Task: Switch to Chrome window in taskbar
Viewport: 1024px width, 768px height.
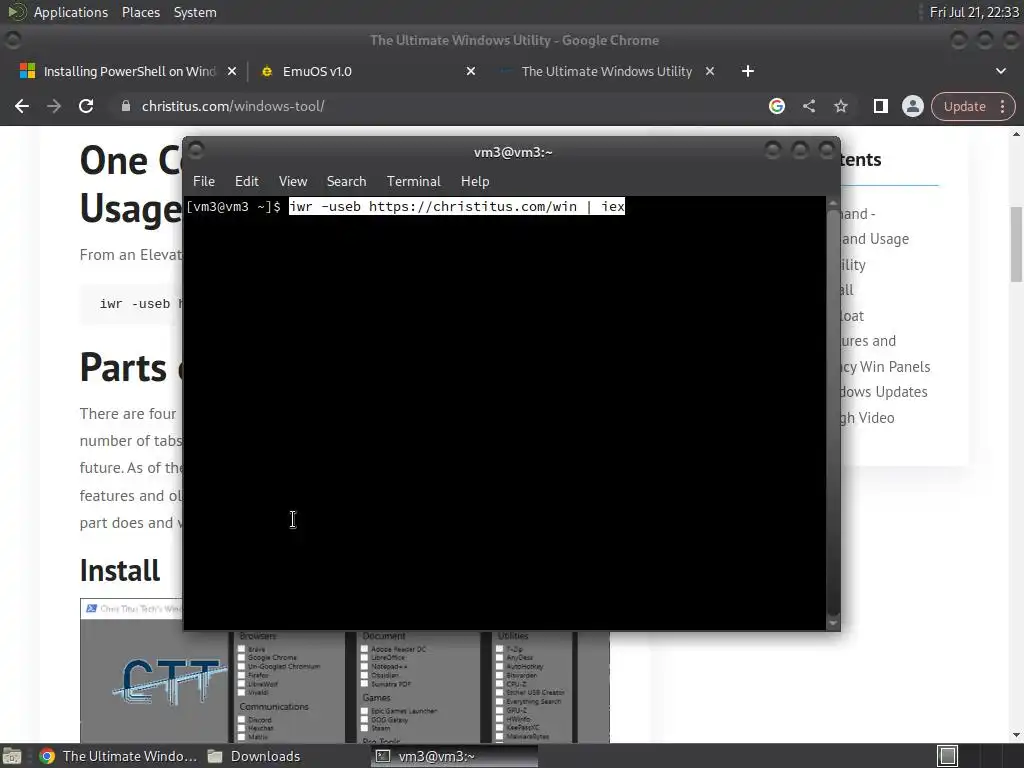Action: pyautogui.click(x=118, y=756)
